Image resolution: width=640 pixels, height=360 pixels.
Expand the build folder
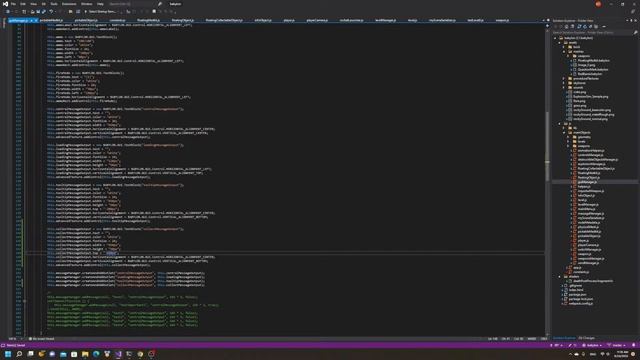(564, 47)
